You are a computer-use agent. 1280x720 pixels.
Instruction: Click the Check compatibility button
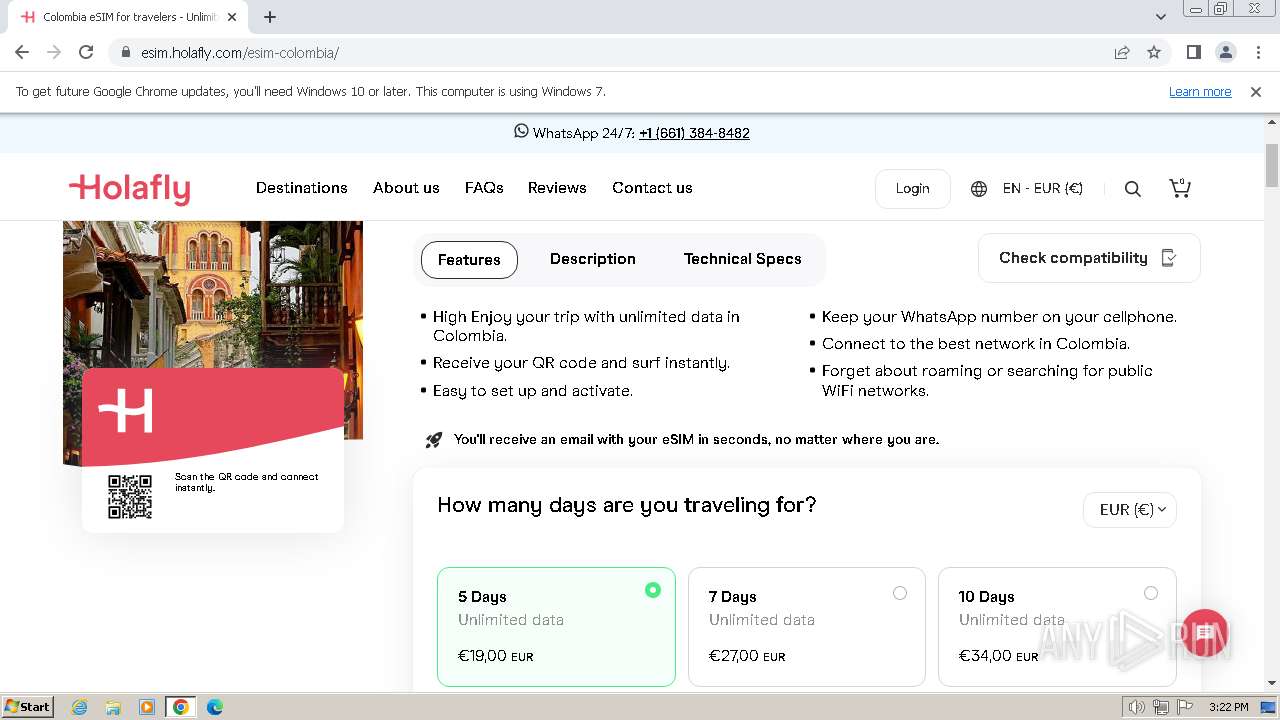point(1089,258)
